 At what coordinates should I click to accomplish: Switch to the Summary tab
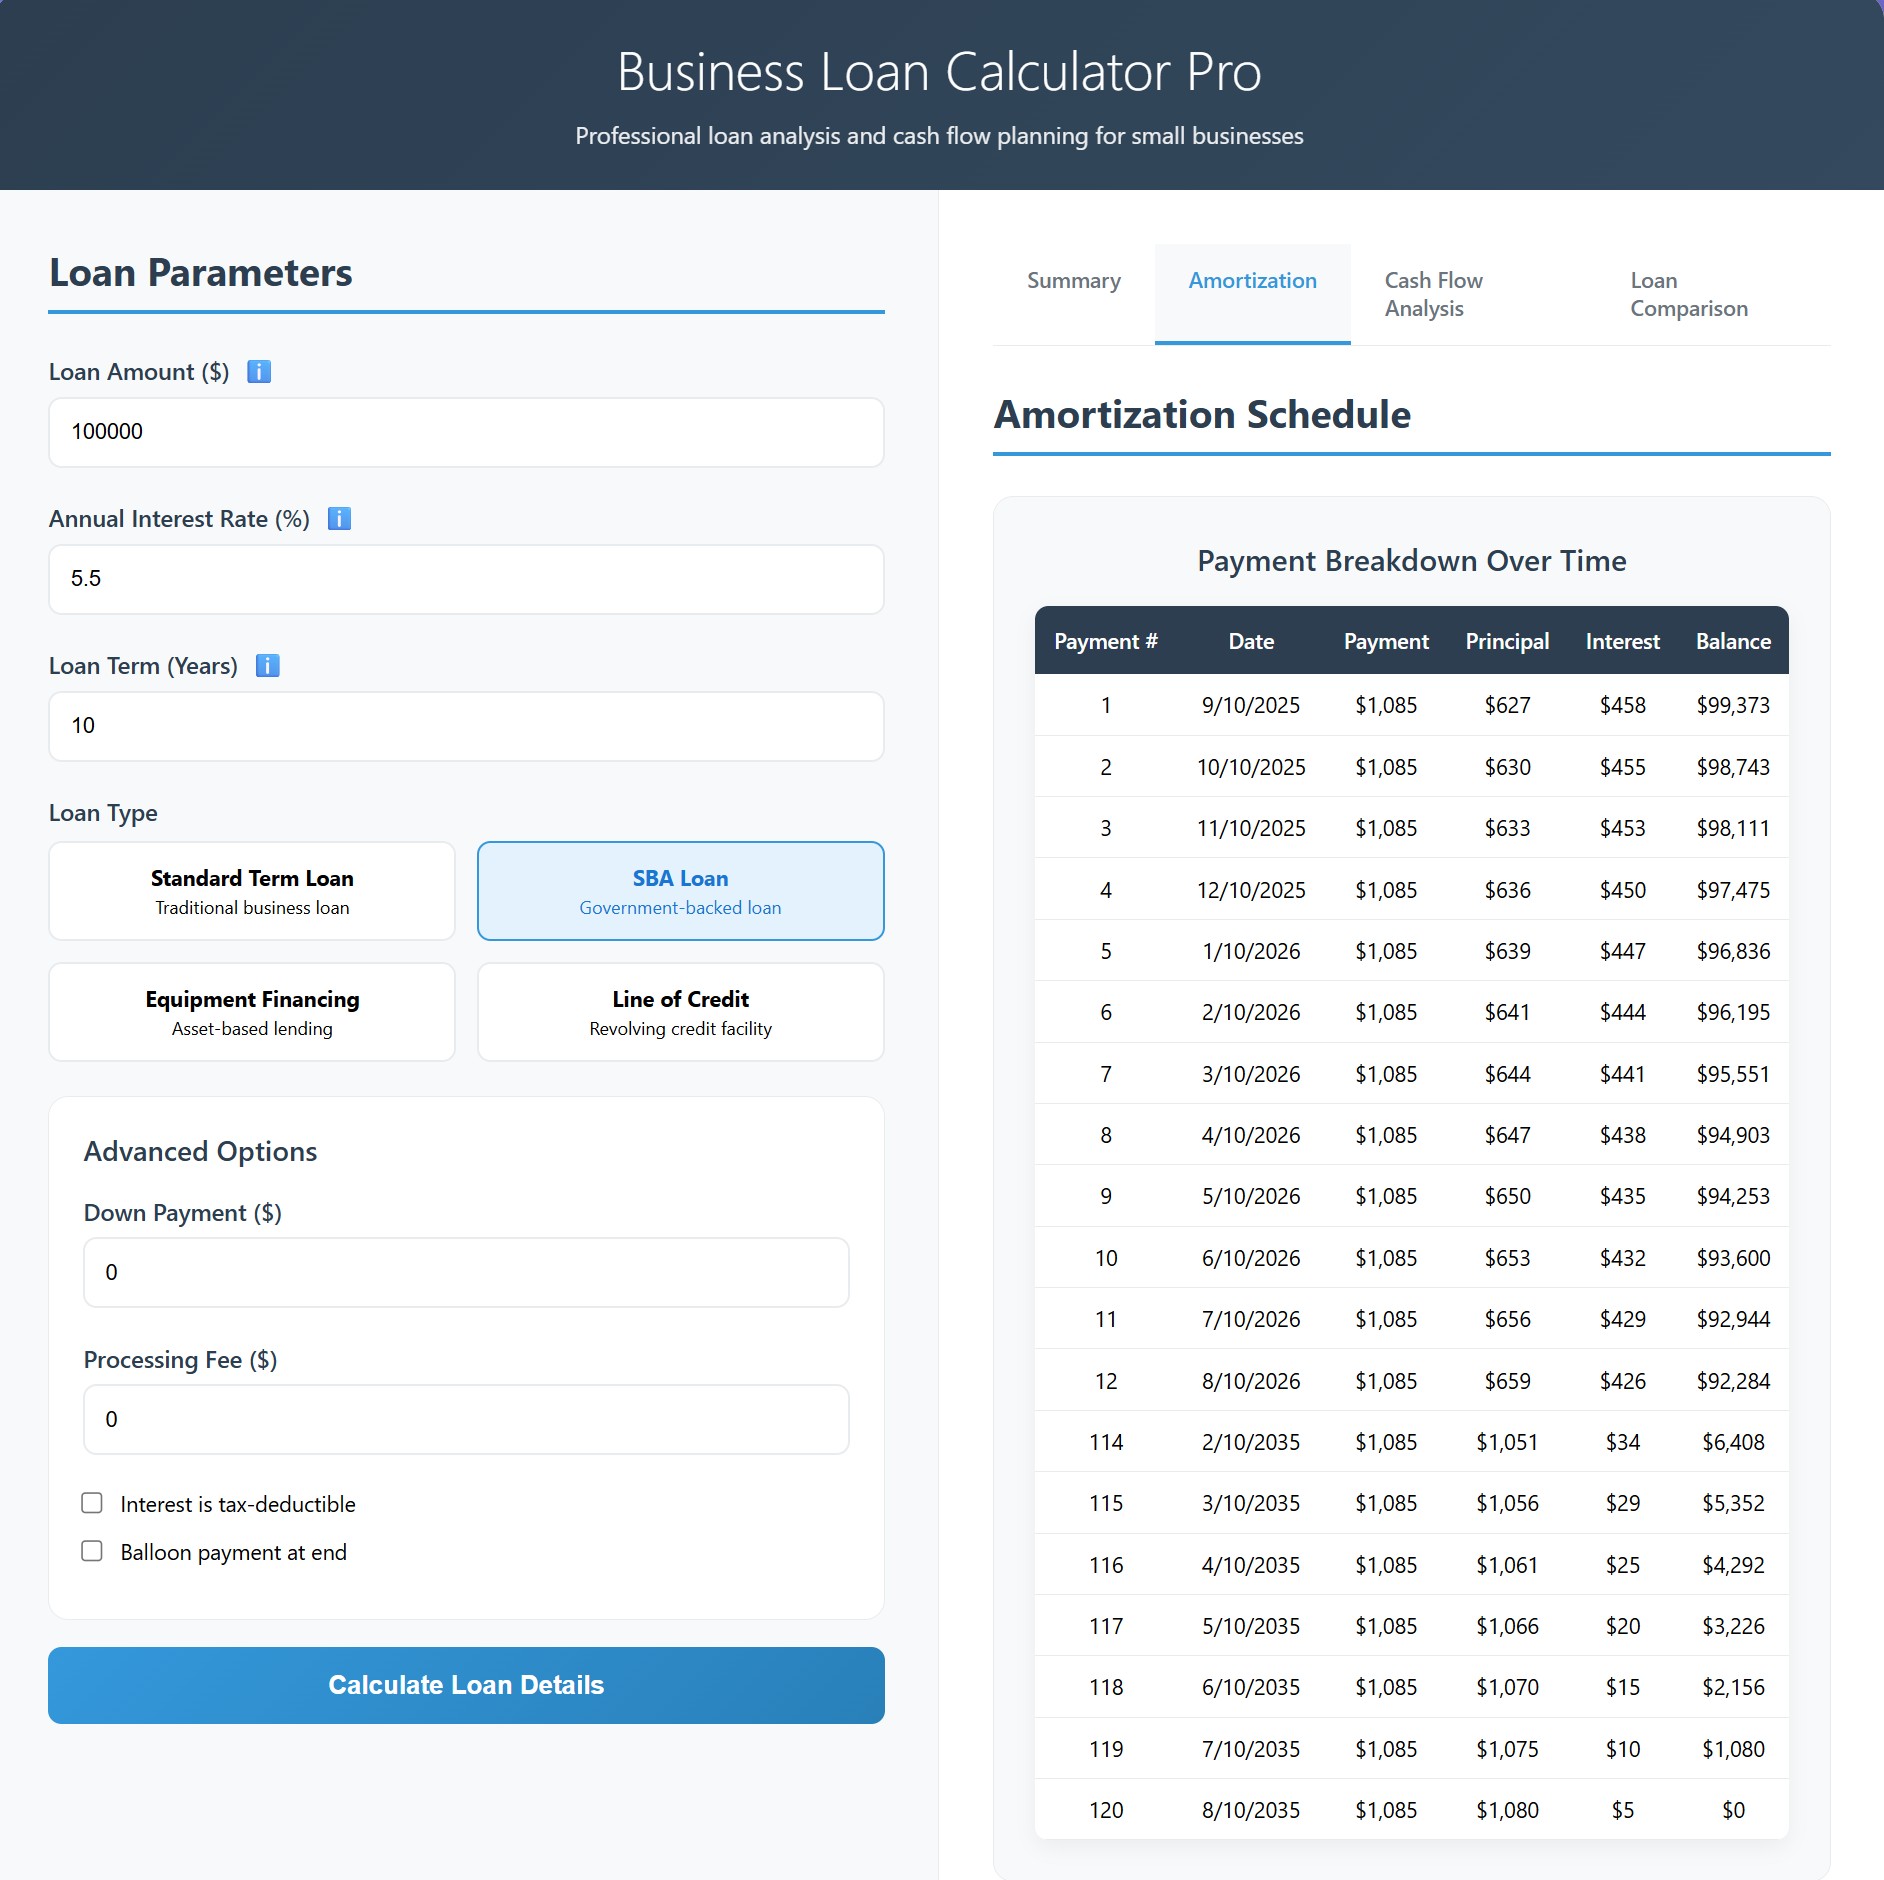click(1072, 281)
